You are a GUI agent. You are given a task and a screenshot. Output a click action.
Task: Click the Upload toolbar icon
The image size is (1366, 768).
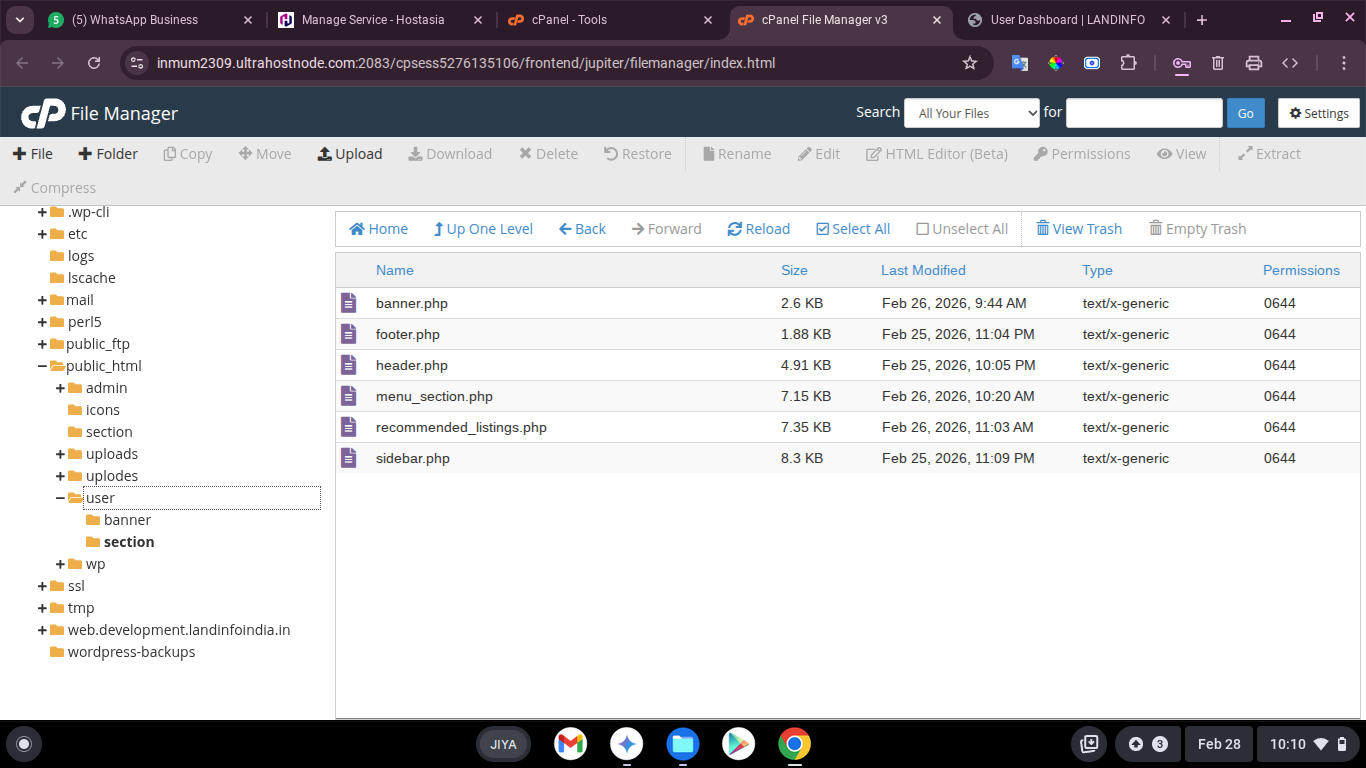tap(325, 154)
